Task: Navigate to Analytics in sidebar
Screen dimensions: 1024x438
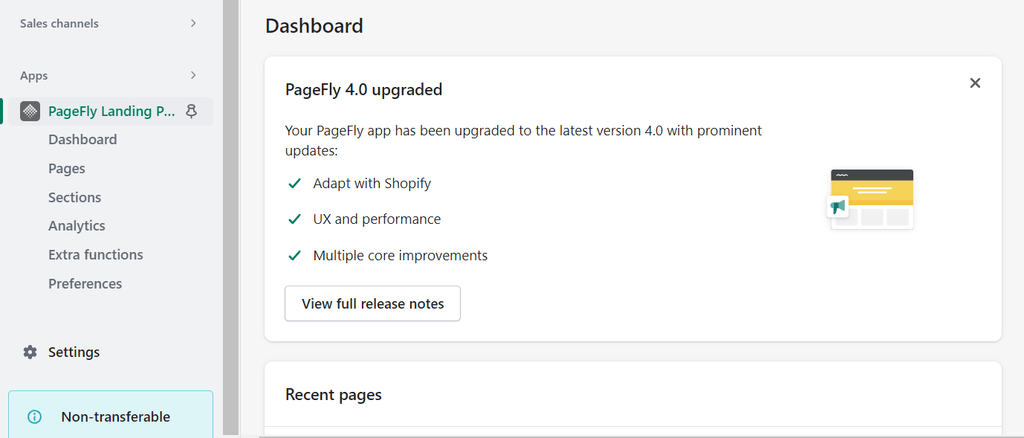Action: (77, 226)
